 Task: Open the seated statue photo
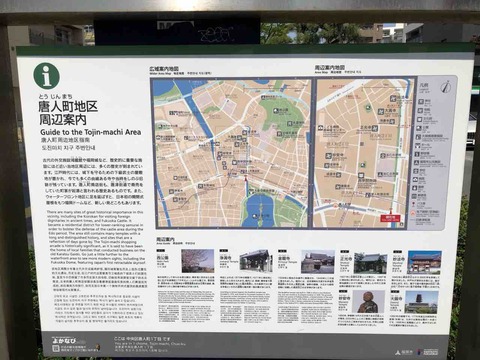pos(368,302)
